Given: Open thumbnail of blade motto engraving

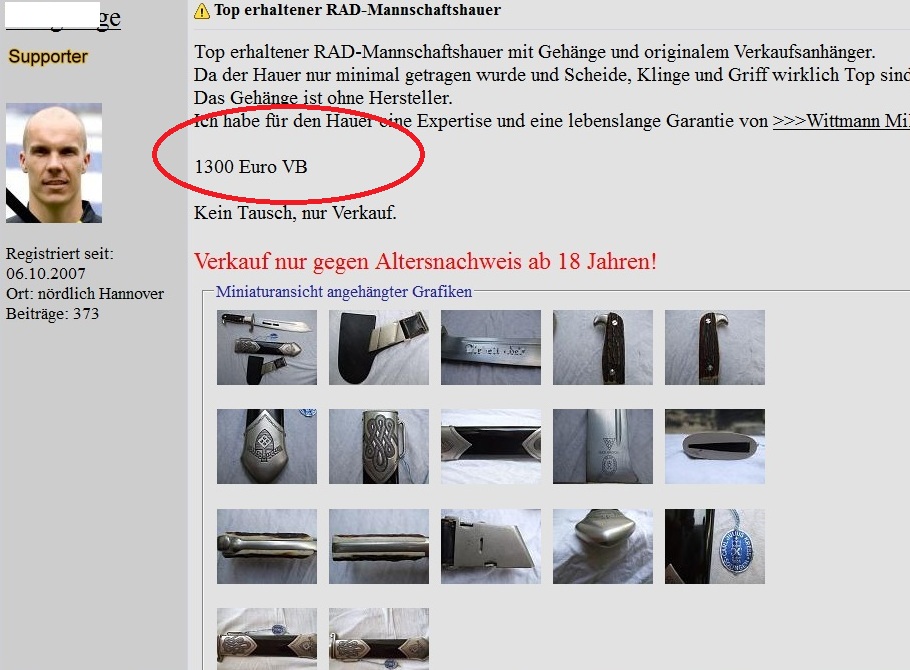Looking at the screenshot, I should 491,347.
